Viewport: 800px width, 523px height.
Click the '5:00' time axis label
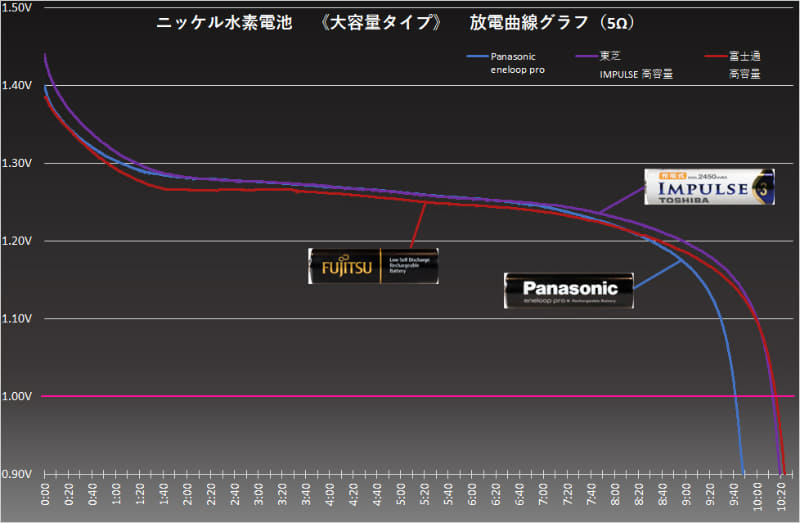pyautogui.click(x=402, y=494)
